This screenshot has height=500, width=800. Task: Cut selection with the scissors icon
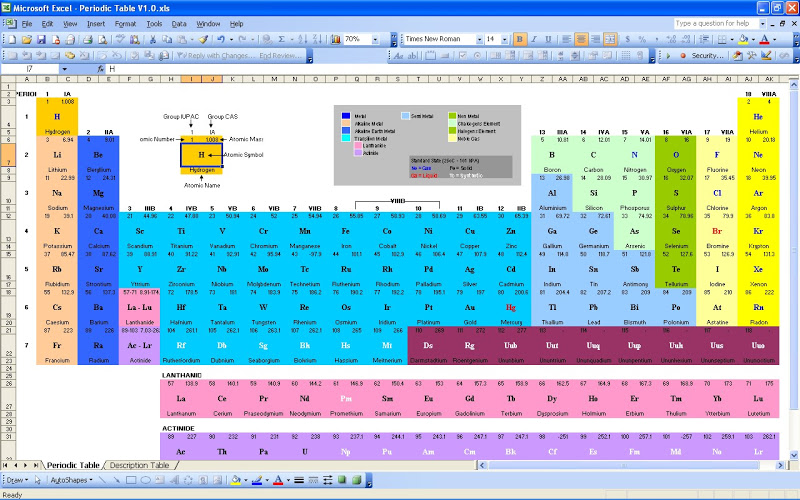pos(152,39)
